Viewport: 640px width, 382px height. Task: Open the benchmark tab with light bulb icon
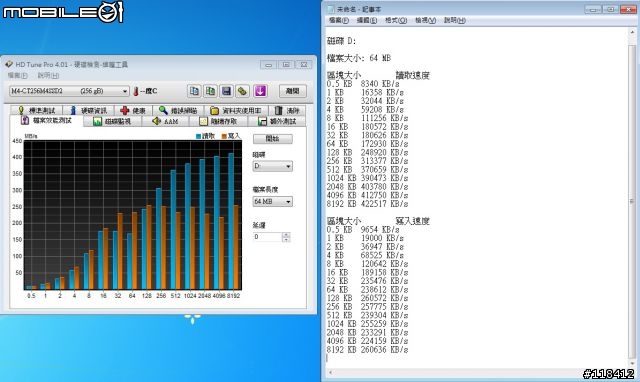pos(37,111)
